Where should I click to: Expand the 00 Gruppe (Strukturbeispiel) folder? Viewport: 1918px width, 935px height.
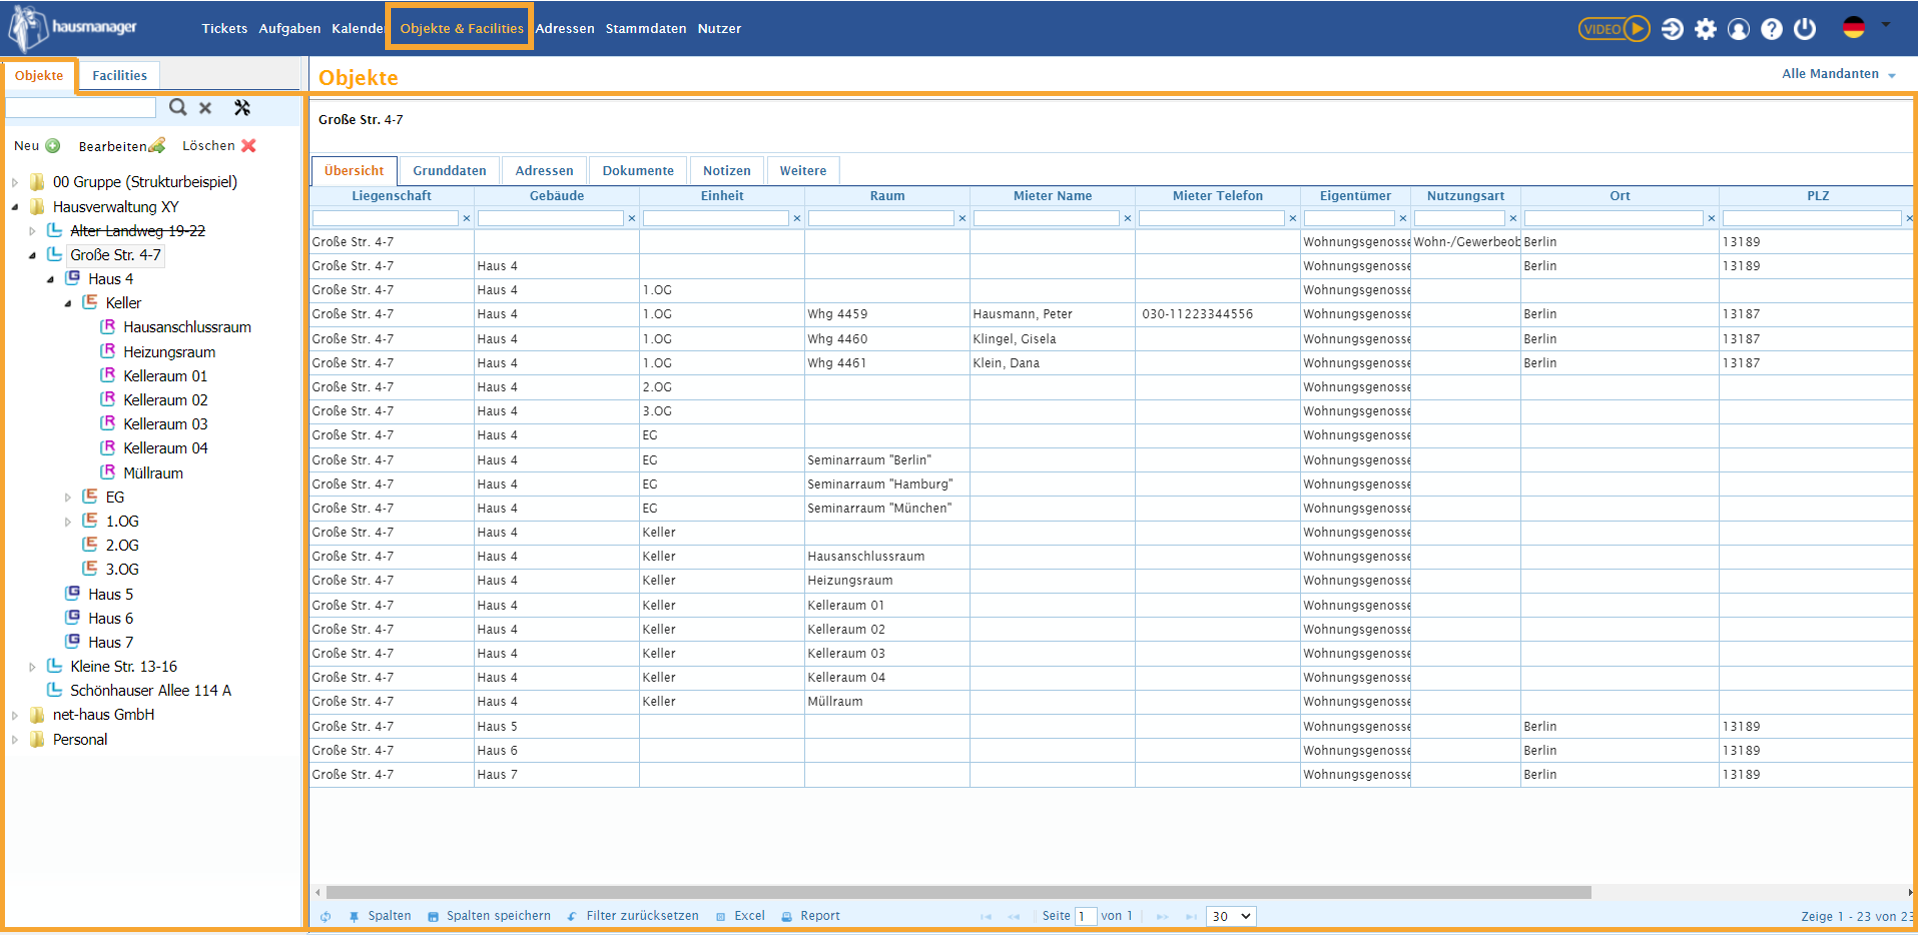pyautogui.click(x=15, y=182)
